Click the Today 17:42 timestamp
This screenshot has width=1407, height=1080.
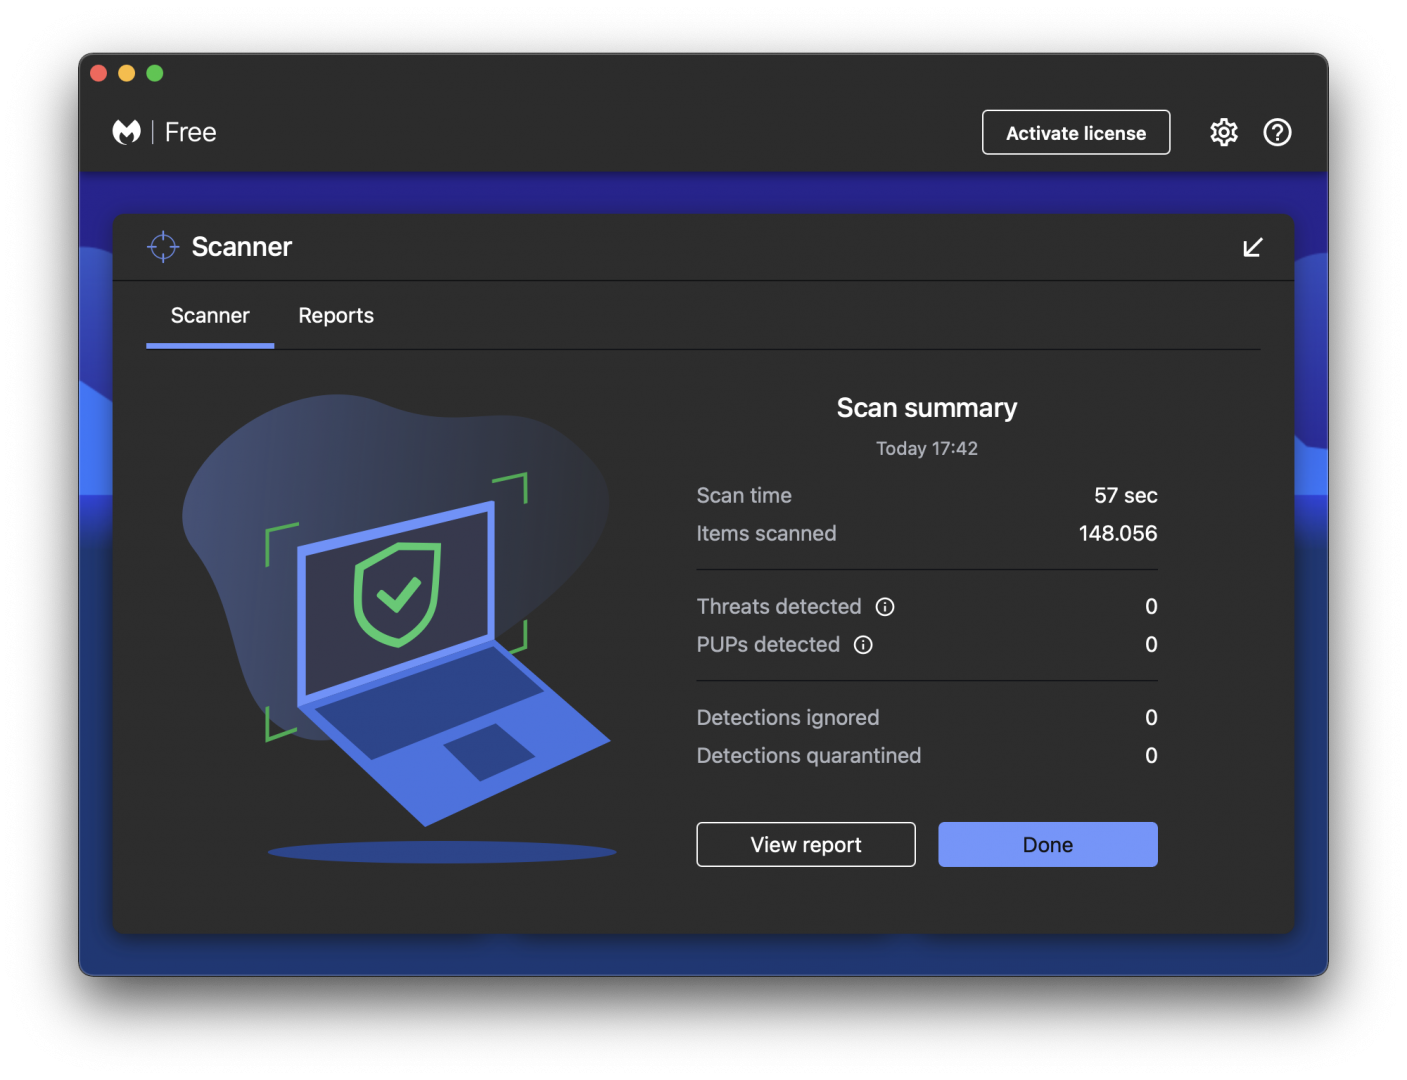point(927,449)
